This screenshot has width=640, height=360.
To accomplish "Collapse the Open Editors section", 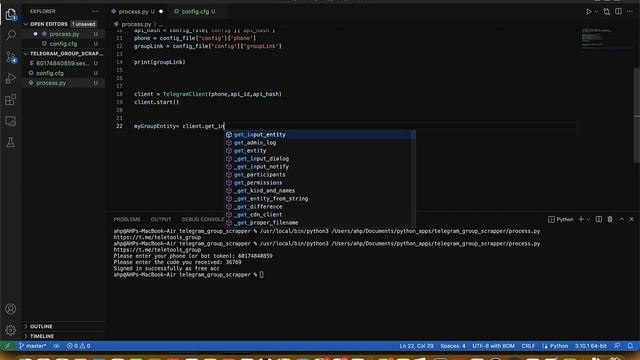I will [x=63, y=24].
